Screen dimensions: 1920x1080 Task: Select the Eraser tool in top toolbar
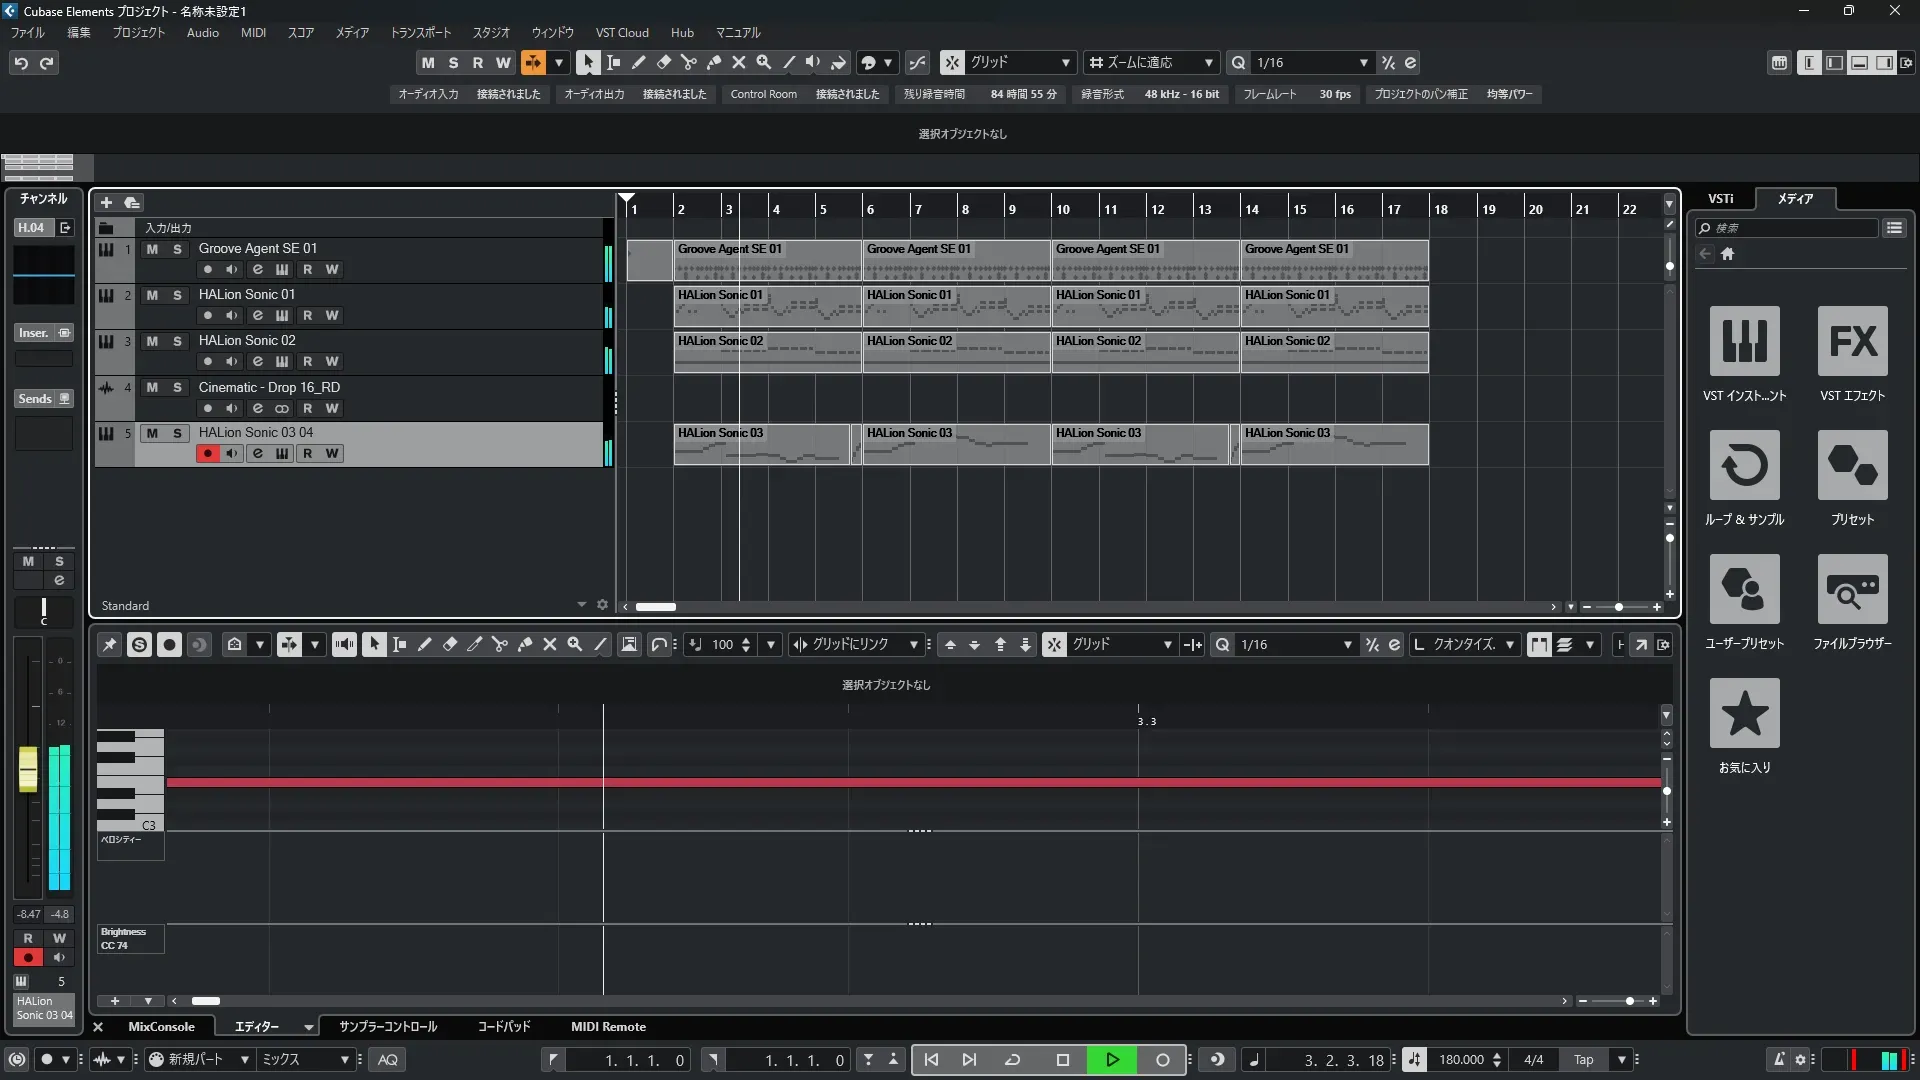click(x=663, y=62)
